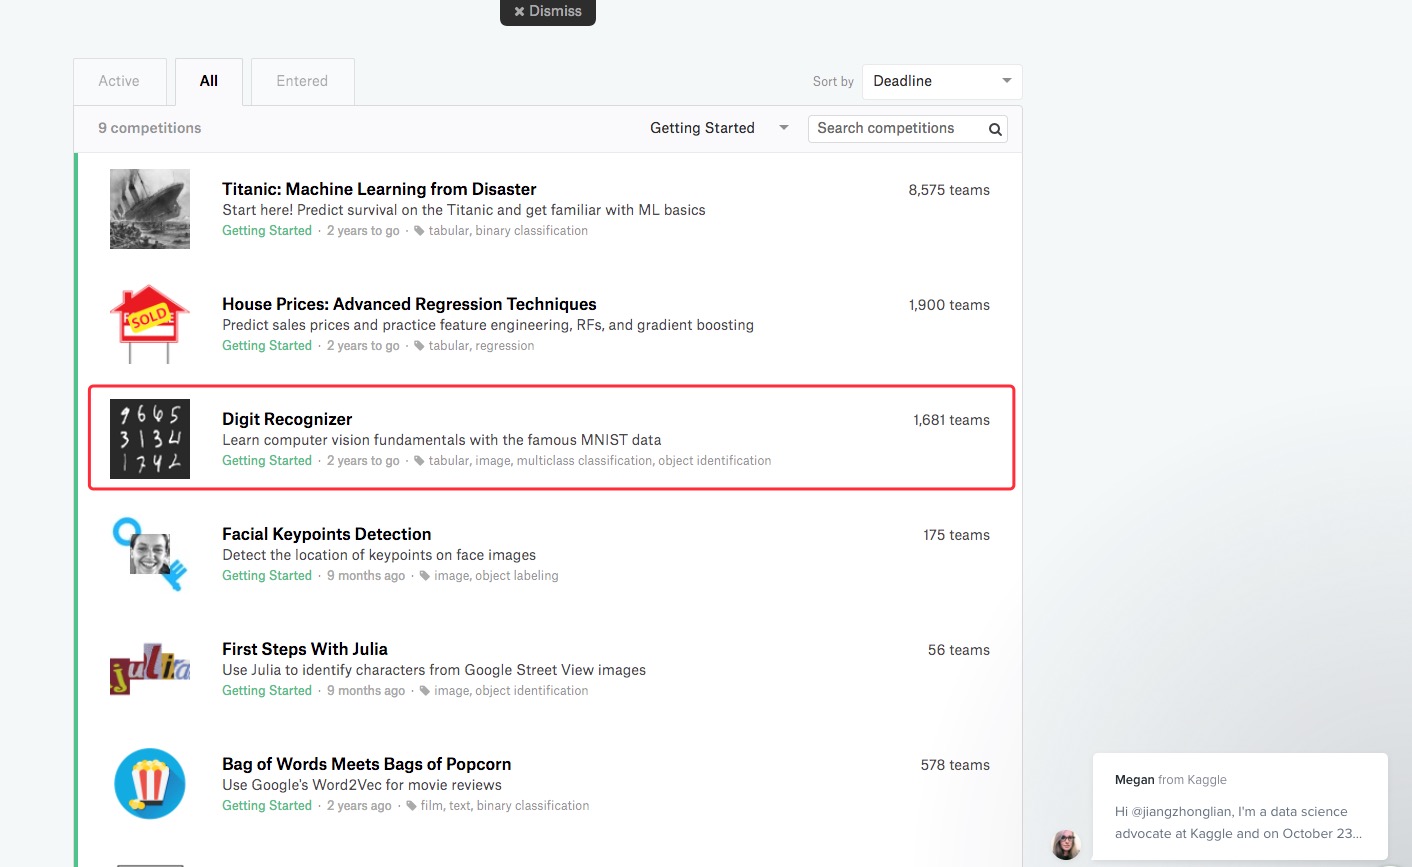Switch to the Entered tab

pos(302,82)
